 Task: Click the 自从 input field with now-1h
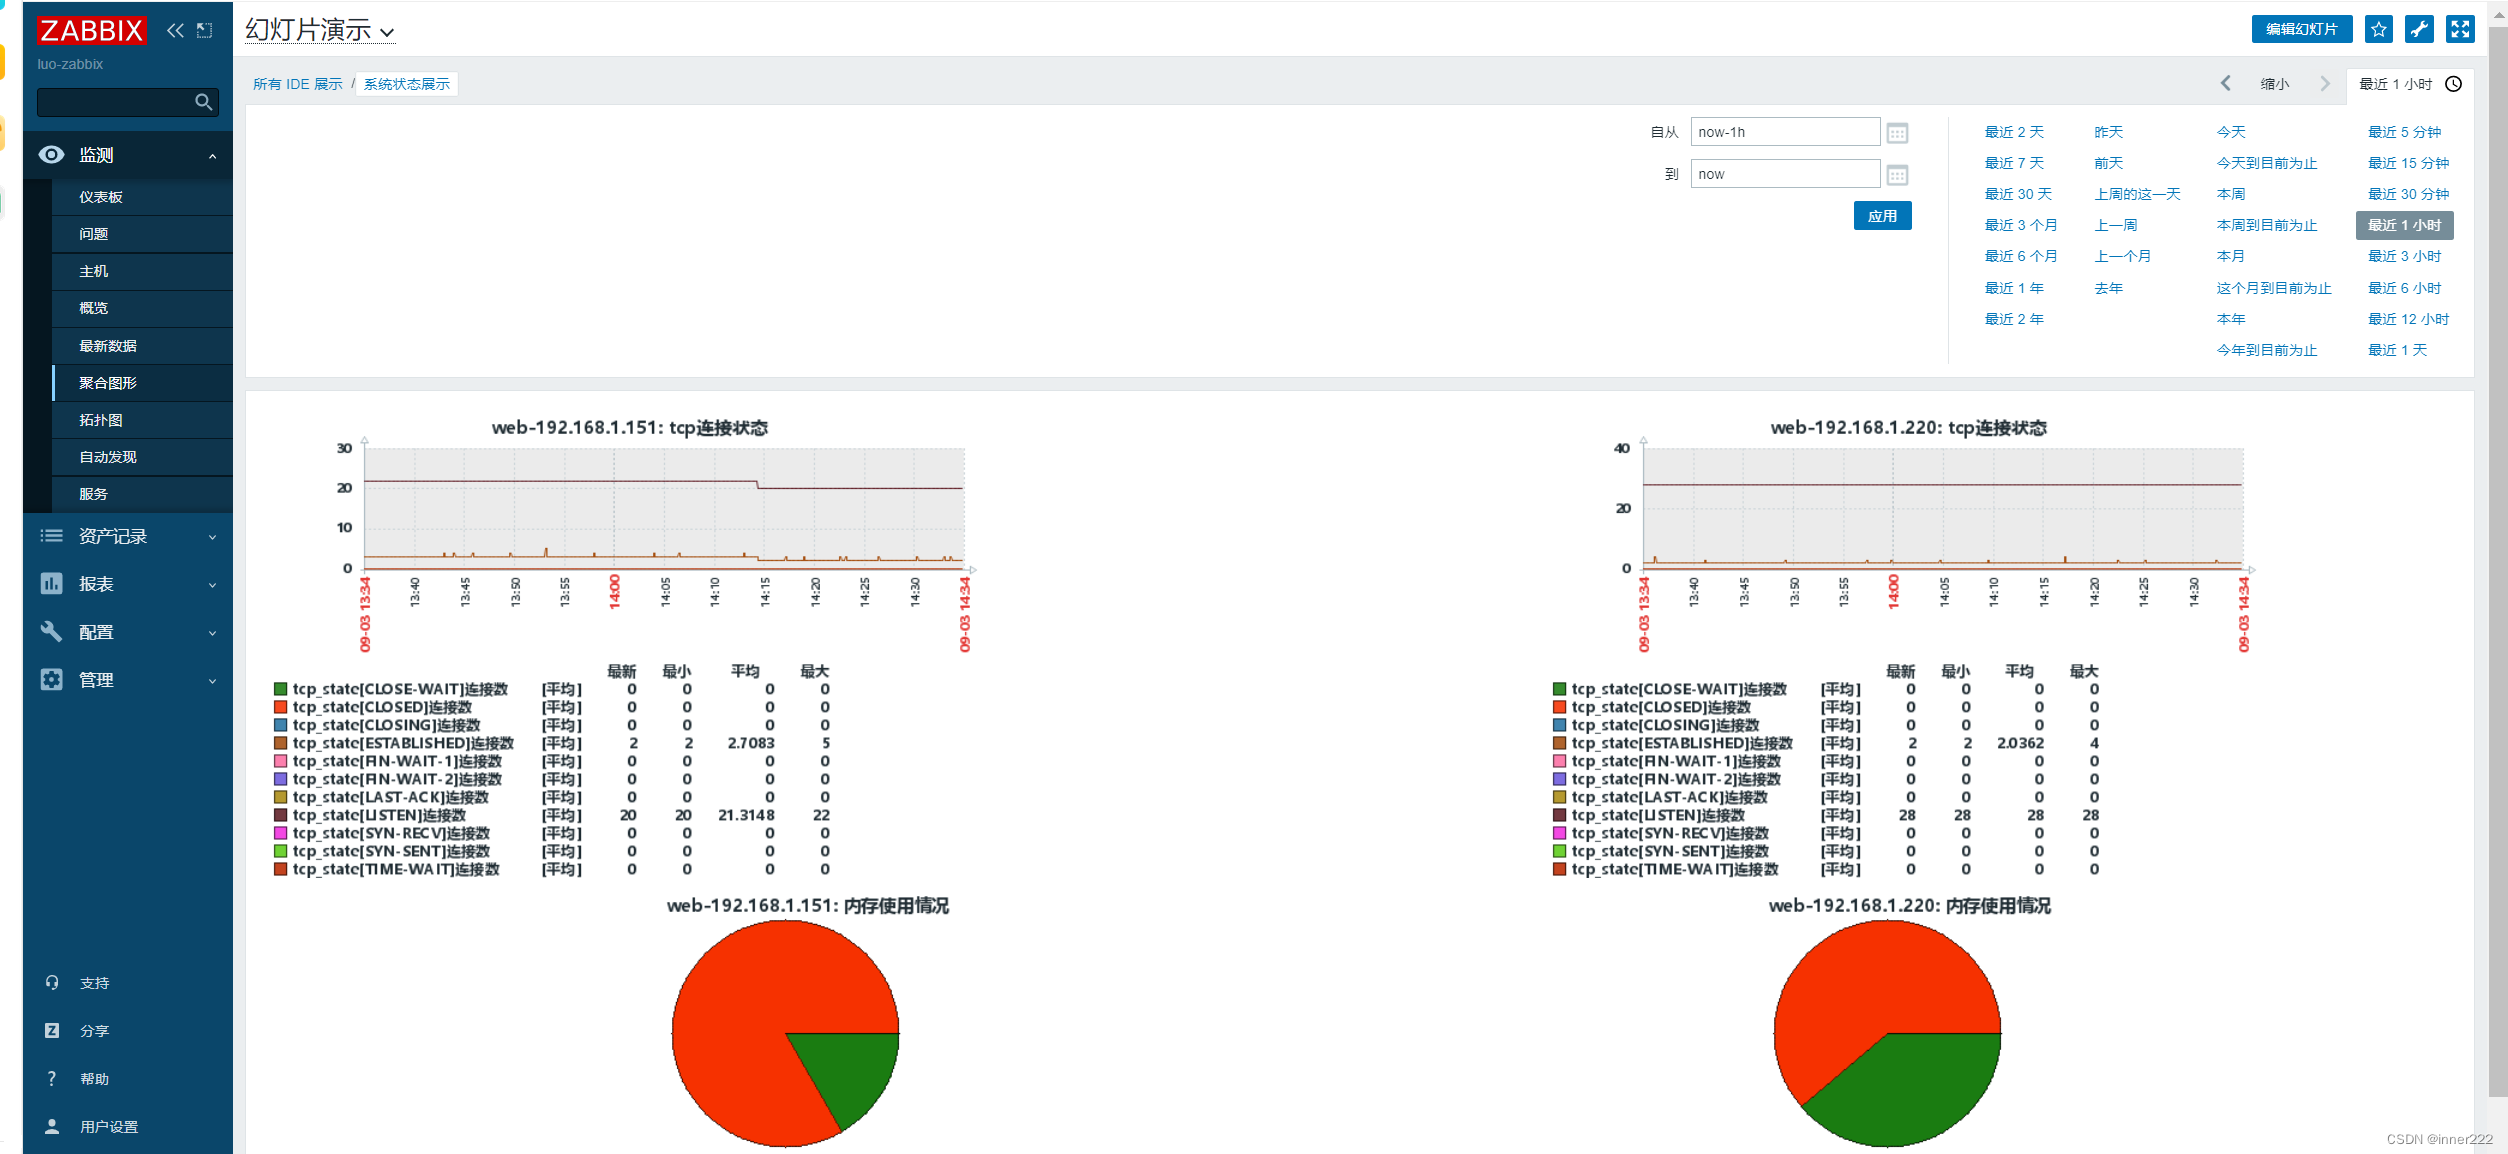(1785, 132)
